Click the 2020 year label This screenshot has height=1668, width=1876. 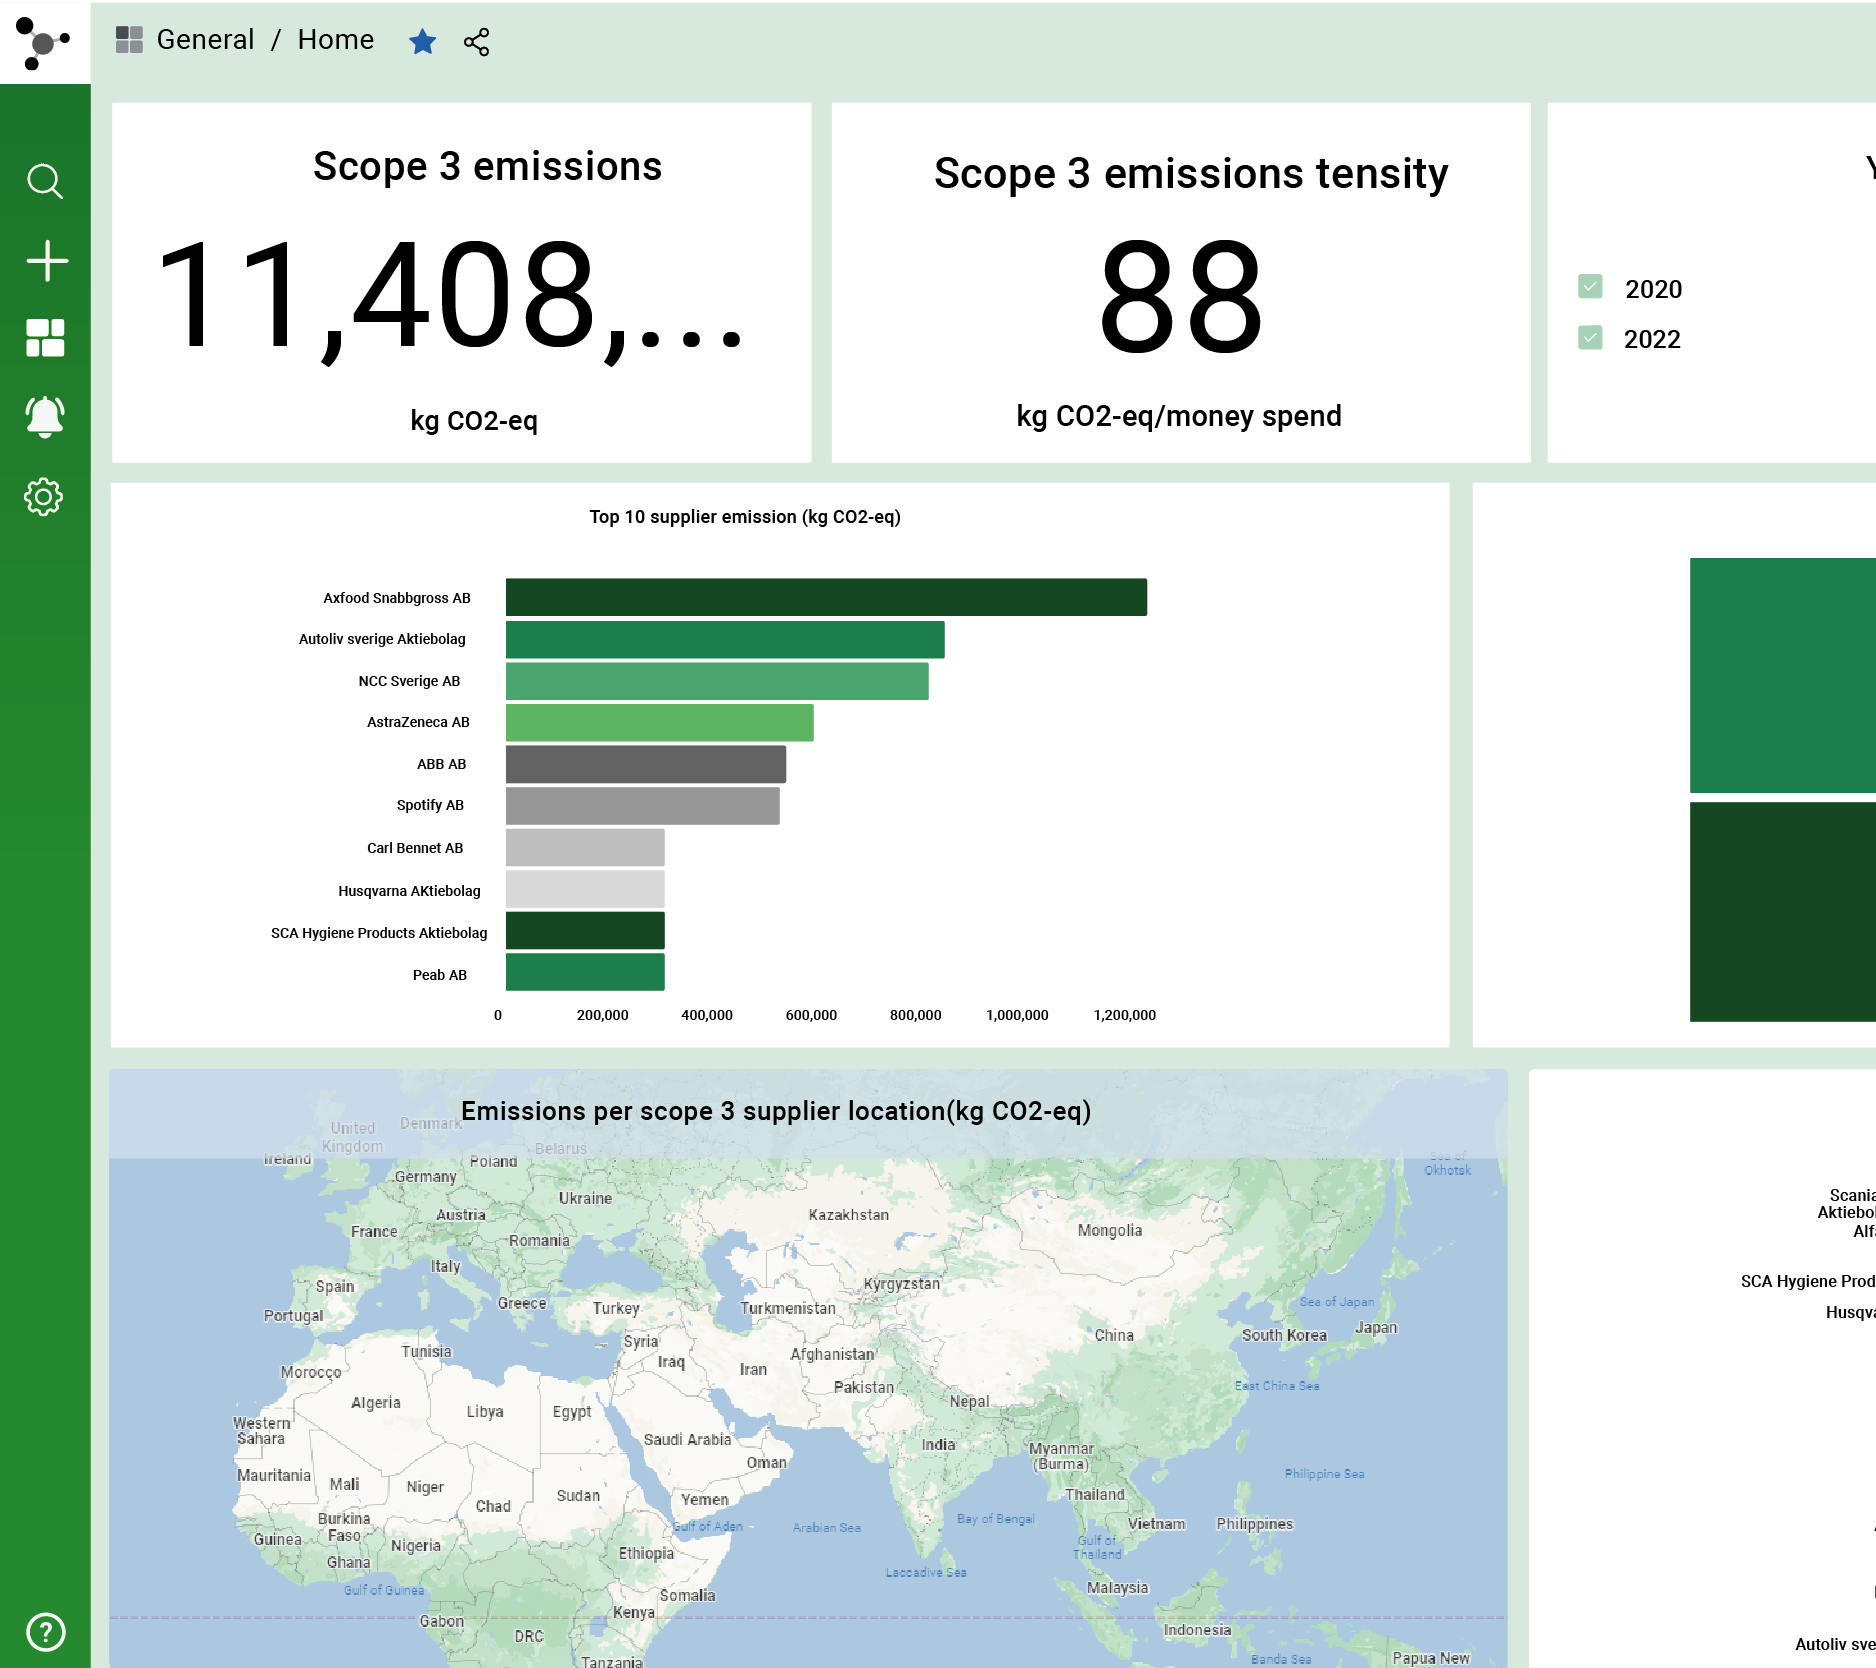[1654, 289]
